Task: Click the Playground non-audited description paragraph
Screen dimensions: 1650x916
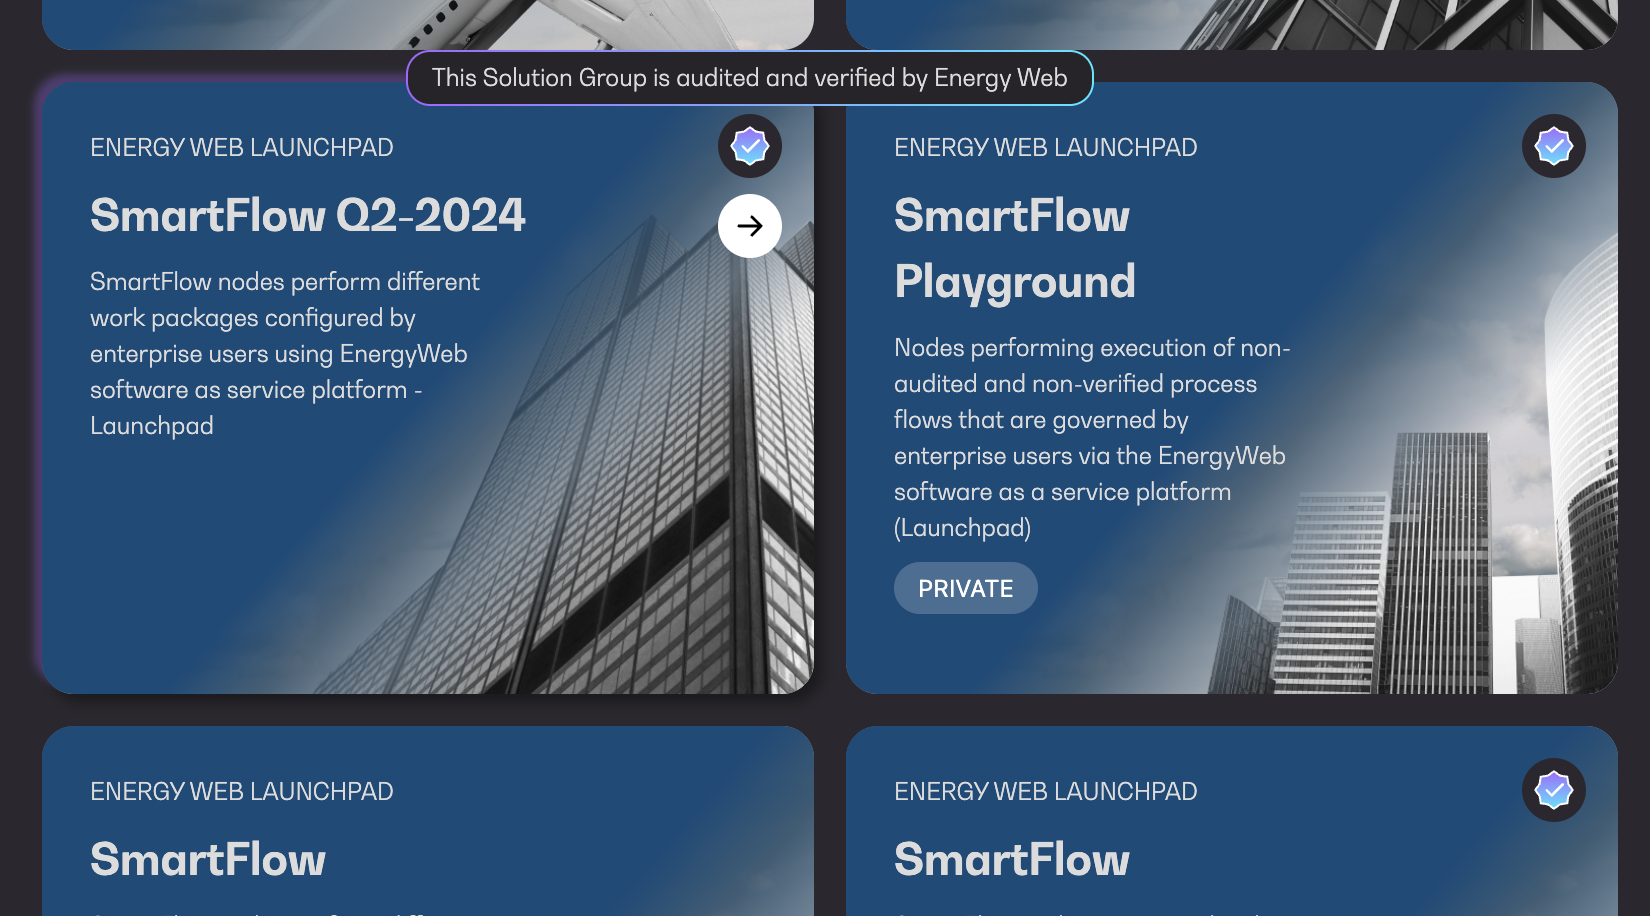Action: click(x=1091, y=437)
